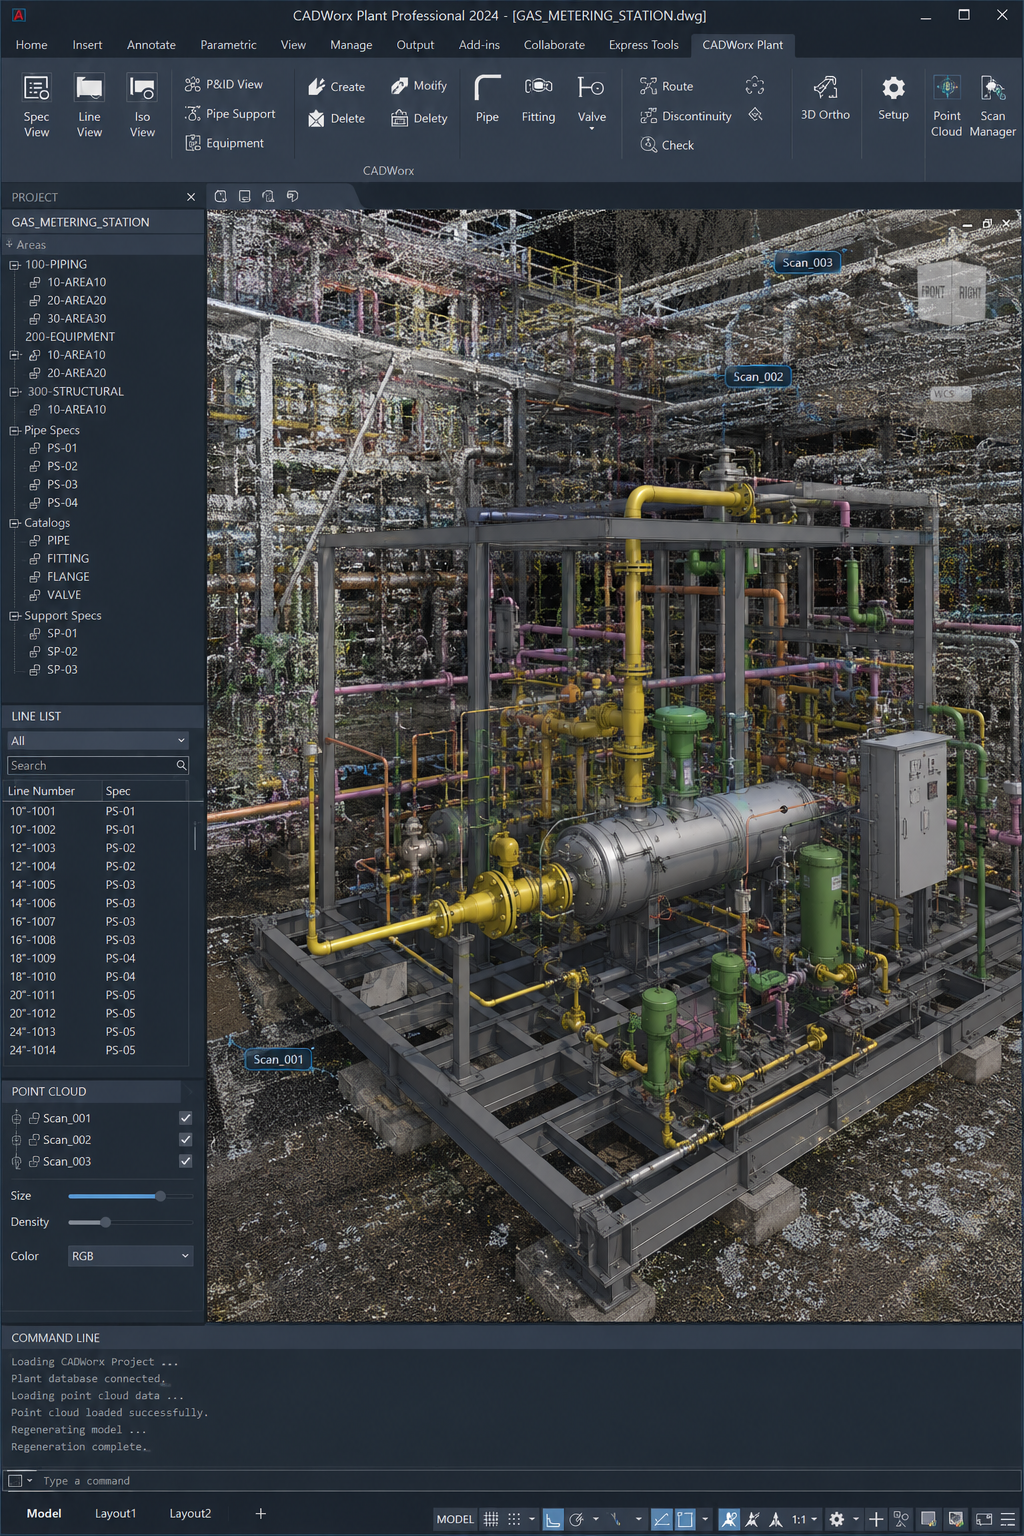
Task: Select the Scan_002 label in viewport
Action: point(758,377)
